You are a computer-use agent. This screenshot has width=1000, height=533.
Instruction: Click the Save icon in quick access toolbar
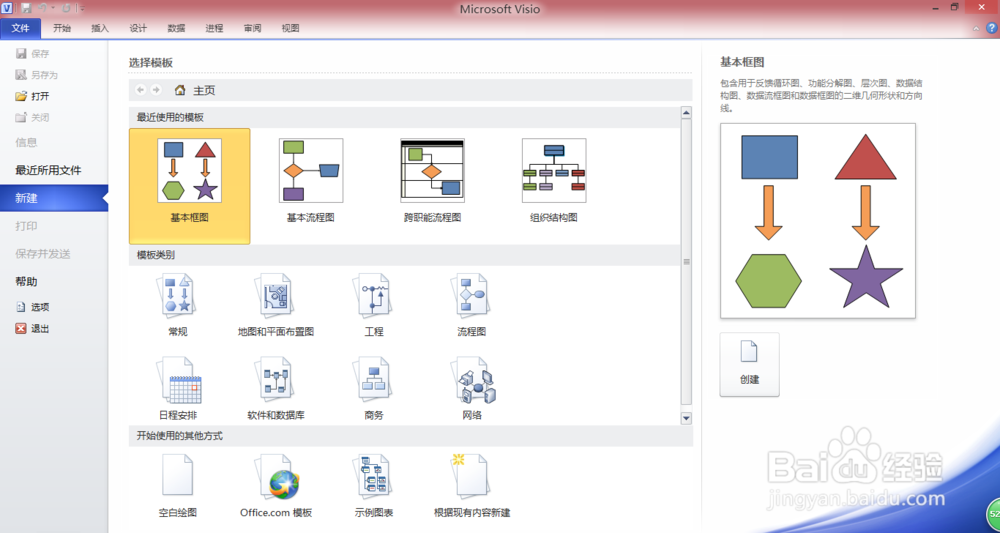point(26,8)
